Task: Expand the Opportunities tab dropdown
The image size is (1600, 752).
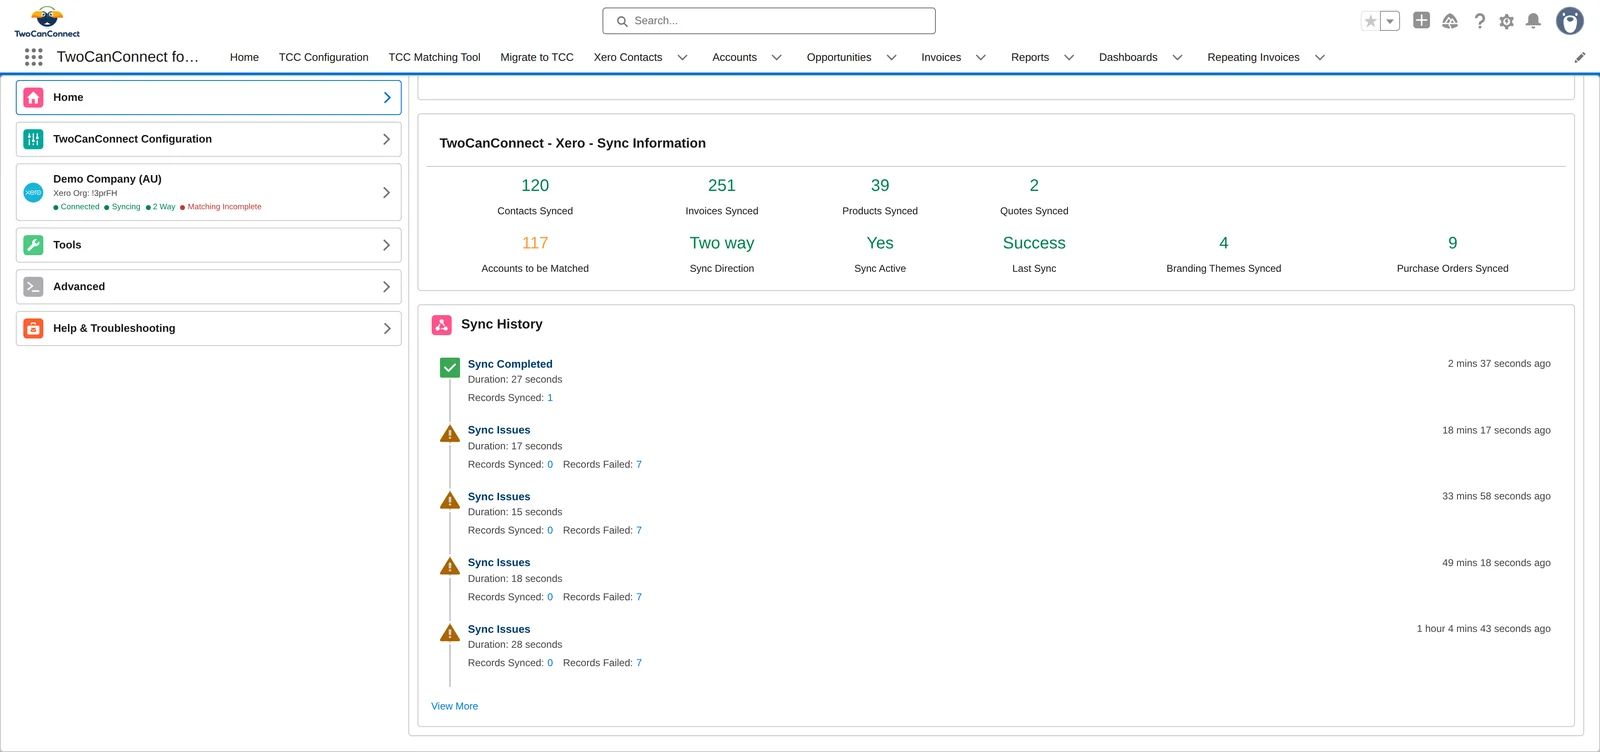Action: coord(891,57)
